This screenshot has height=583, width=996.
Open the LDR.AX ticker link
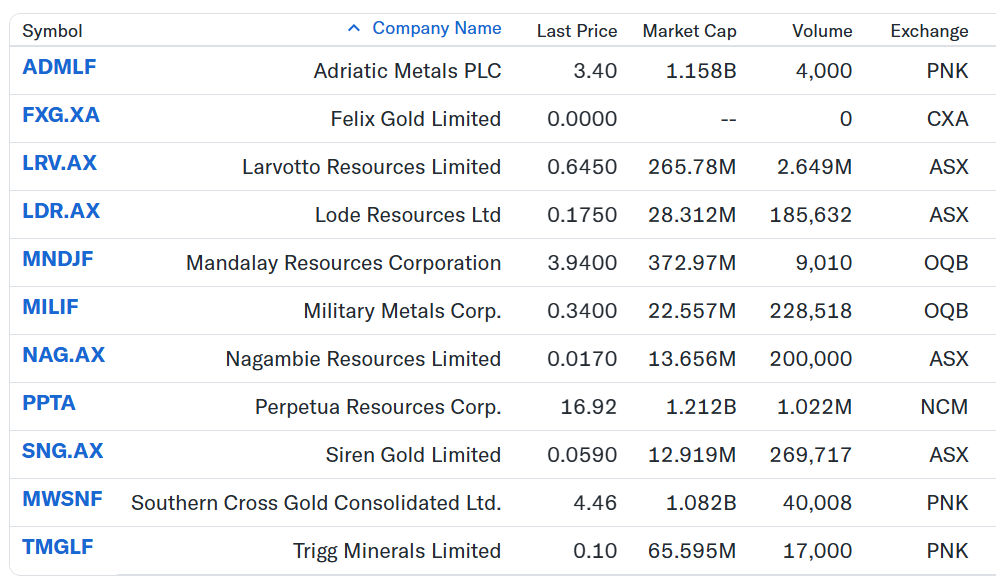(61, 211)
